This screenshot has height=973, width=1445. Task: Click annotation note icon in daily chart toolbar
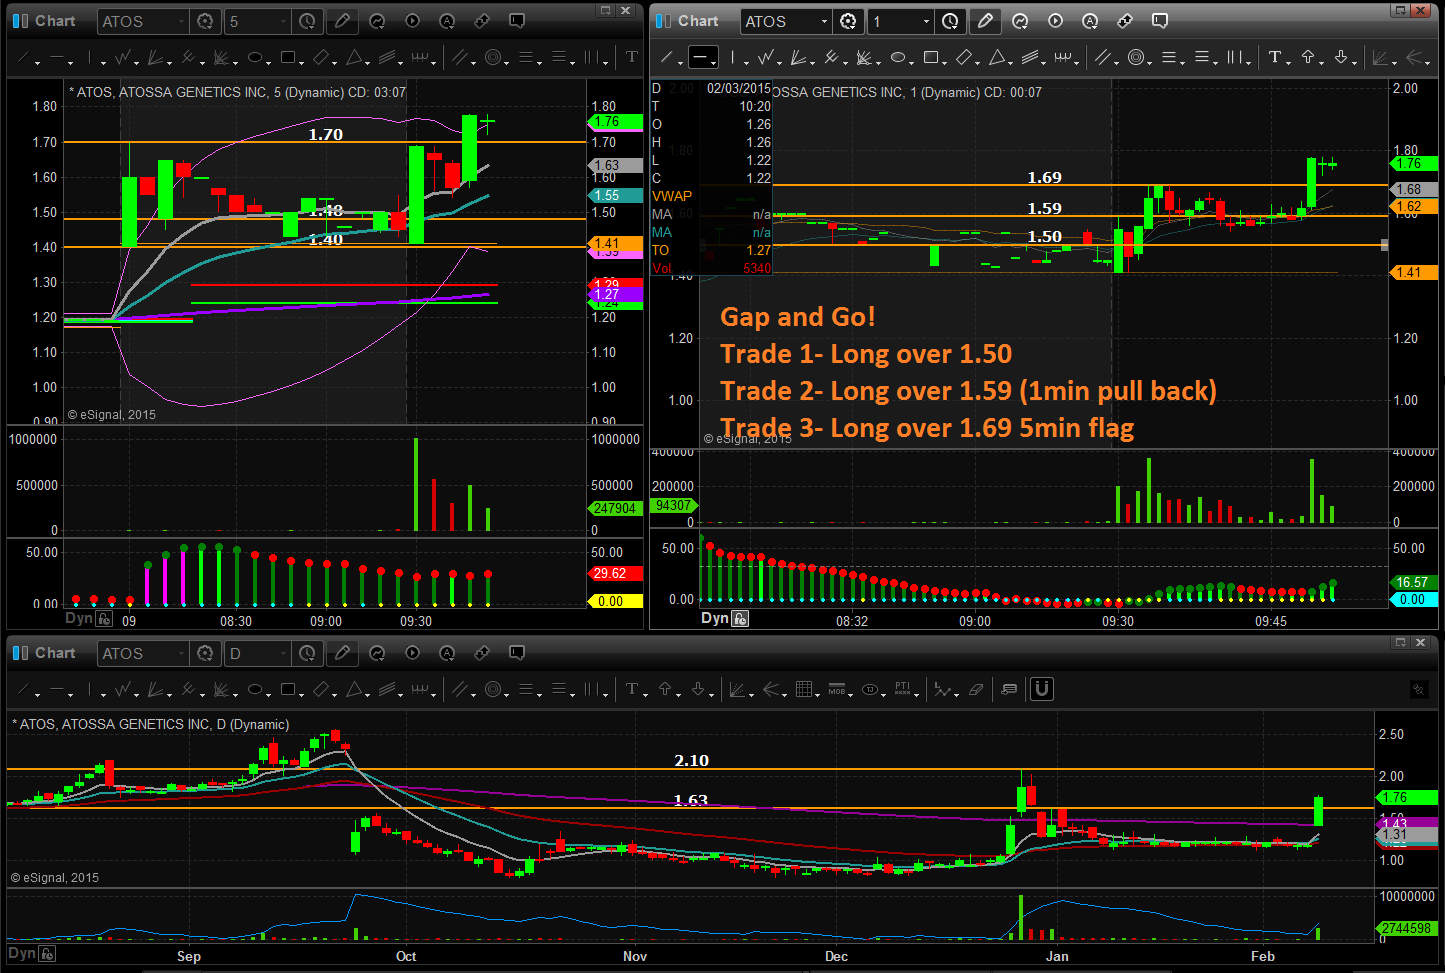coord(1009,689)
